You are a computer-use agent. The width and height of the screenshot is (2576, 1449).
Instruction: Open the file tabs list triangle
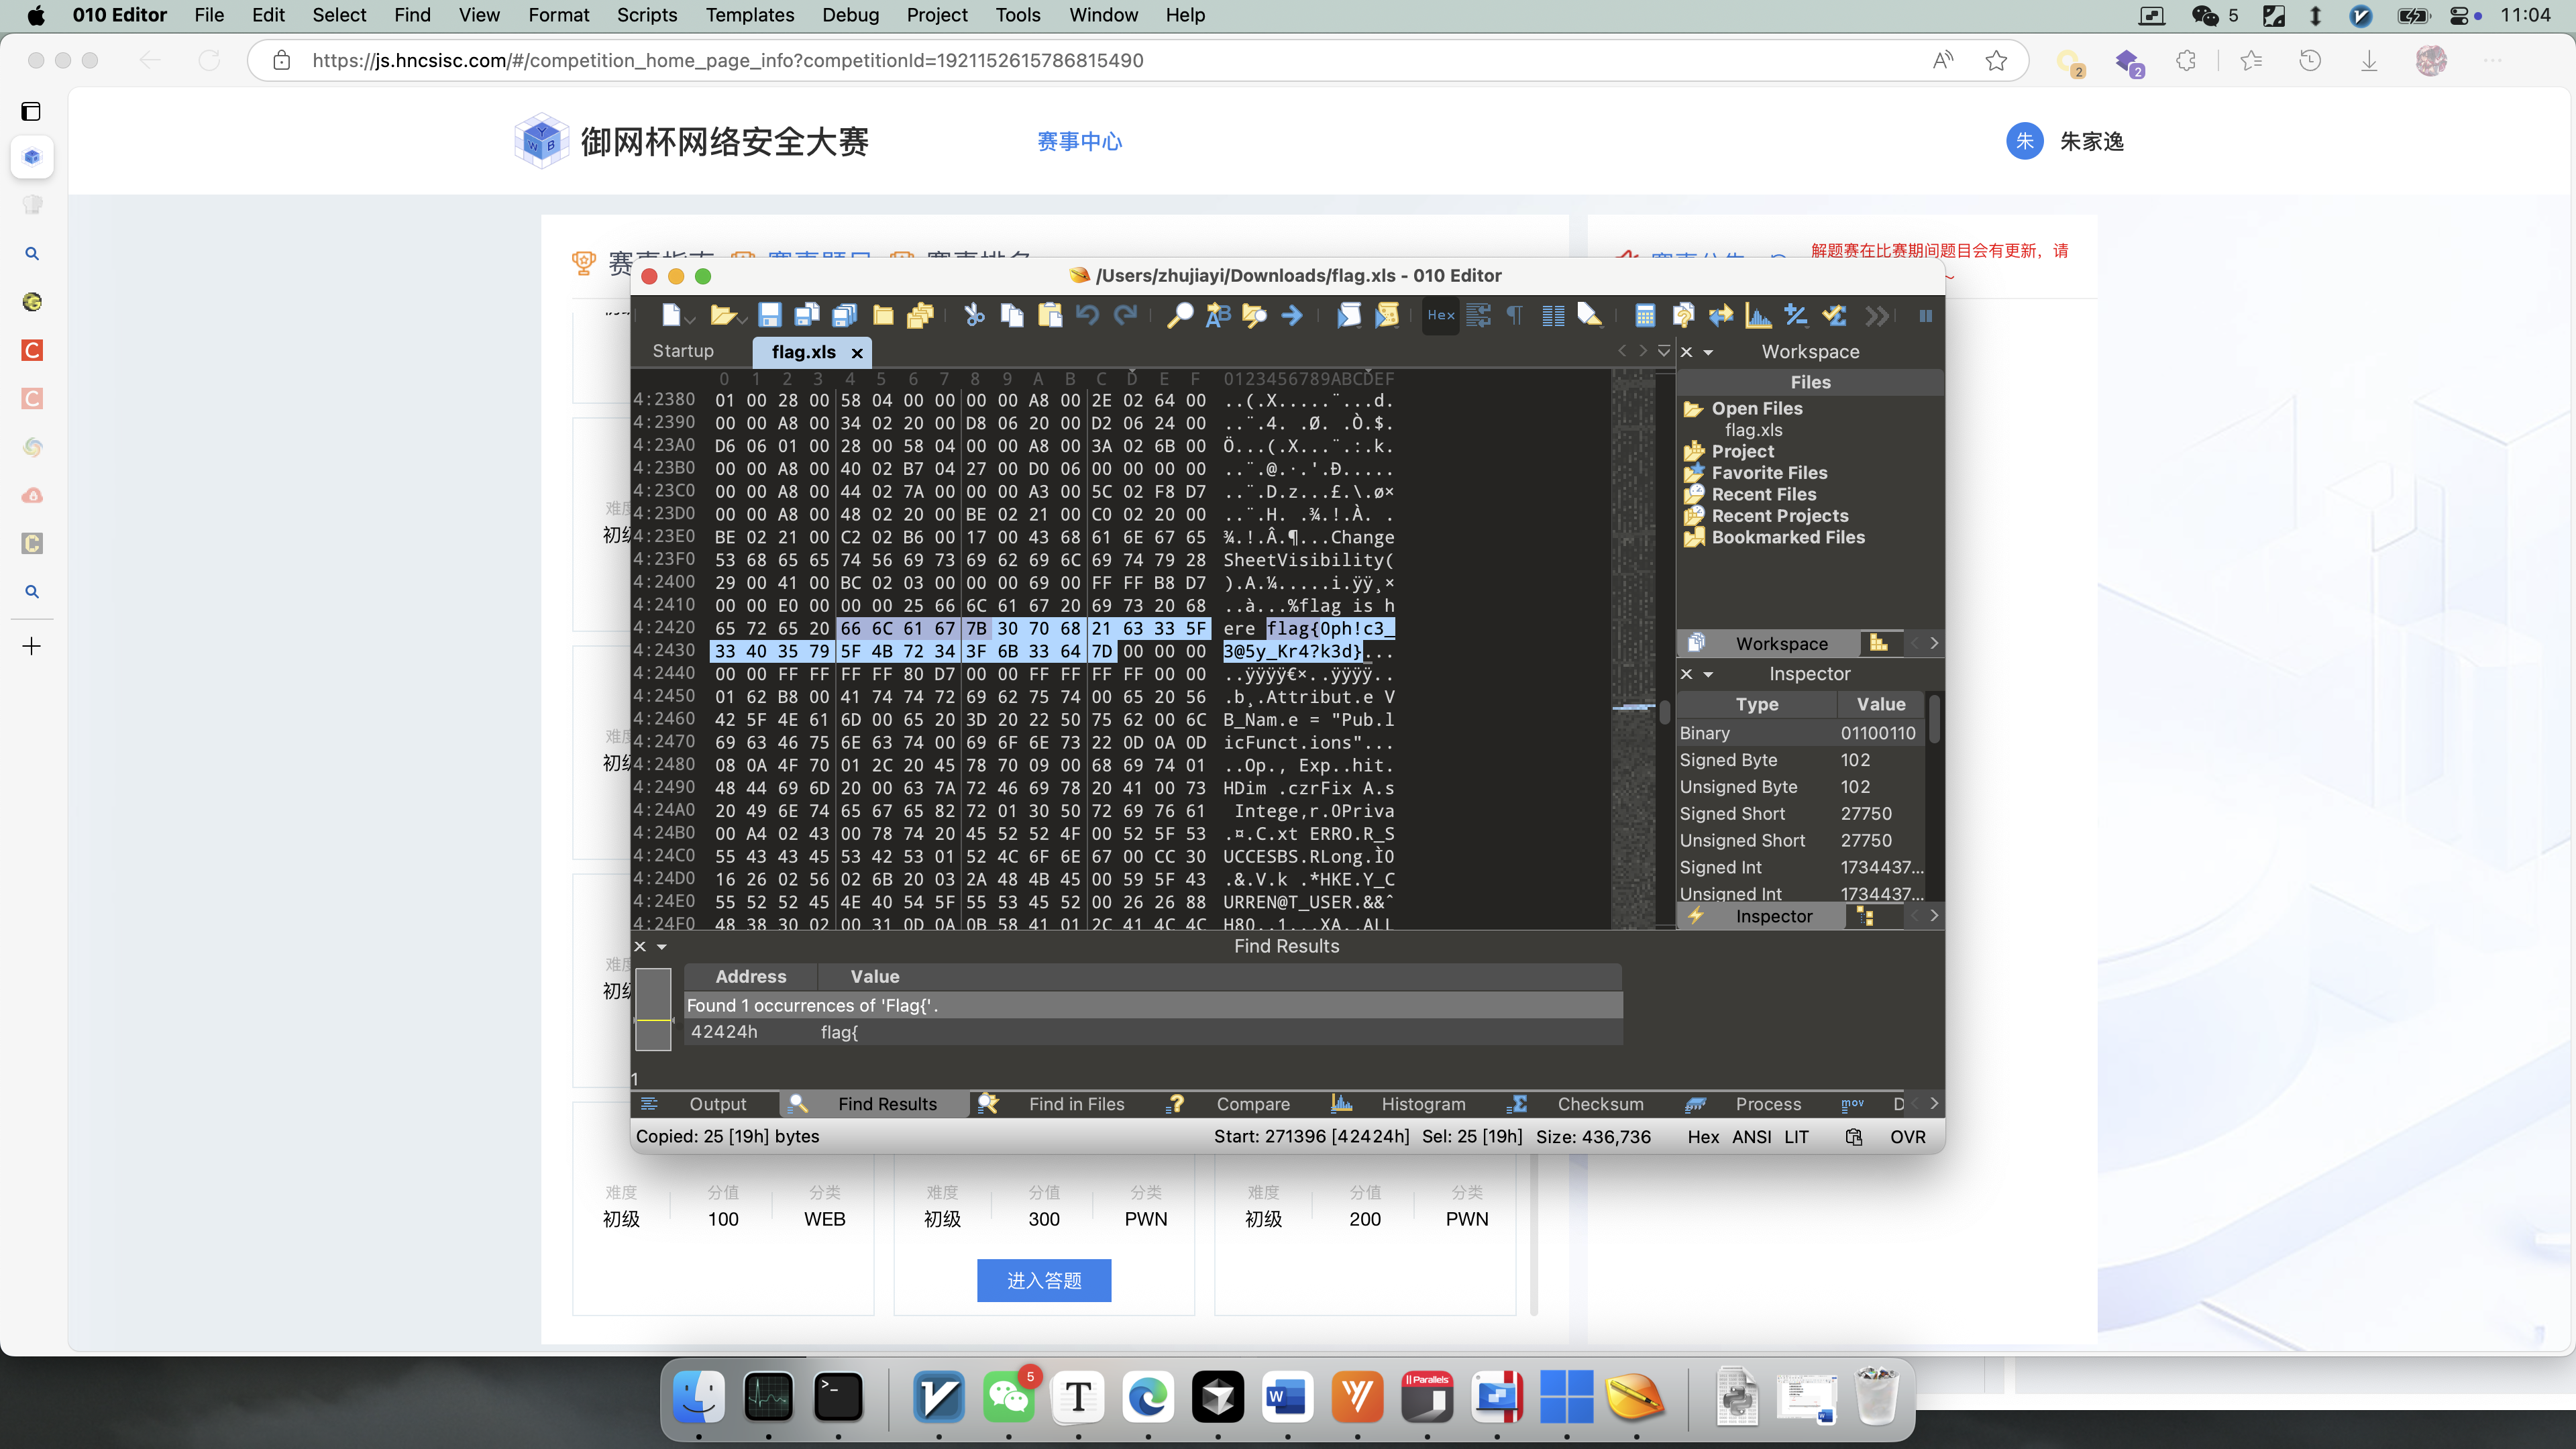coord(1664,351)
